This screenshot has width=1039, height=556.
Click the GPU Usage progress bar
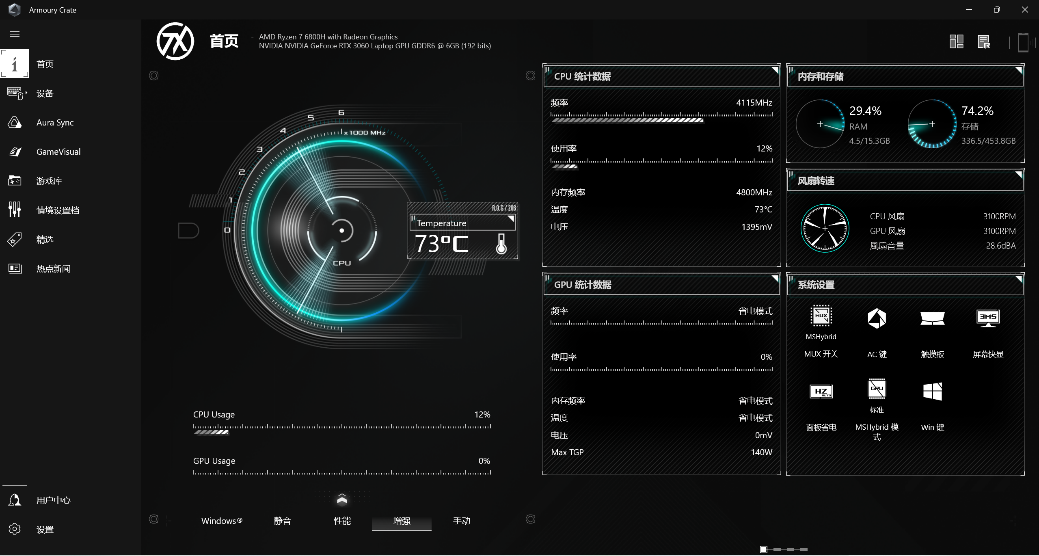tap(342, 473)
